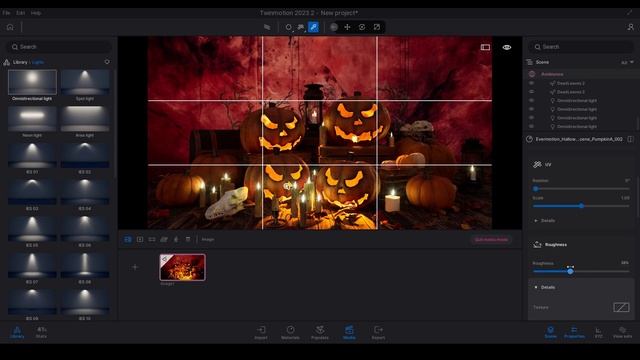Open the Media dock button

pyautogui.click(x=349, y=332)
